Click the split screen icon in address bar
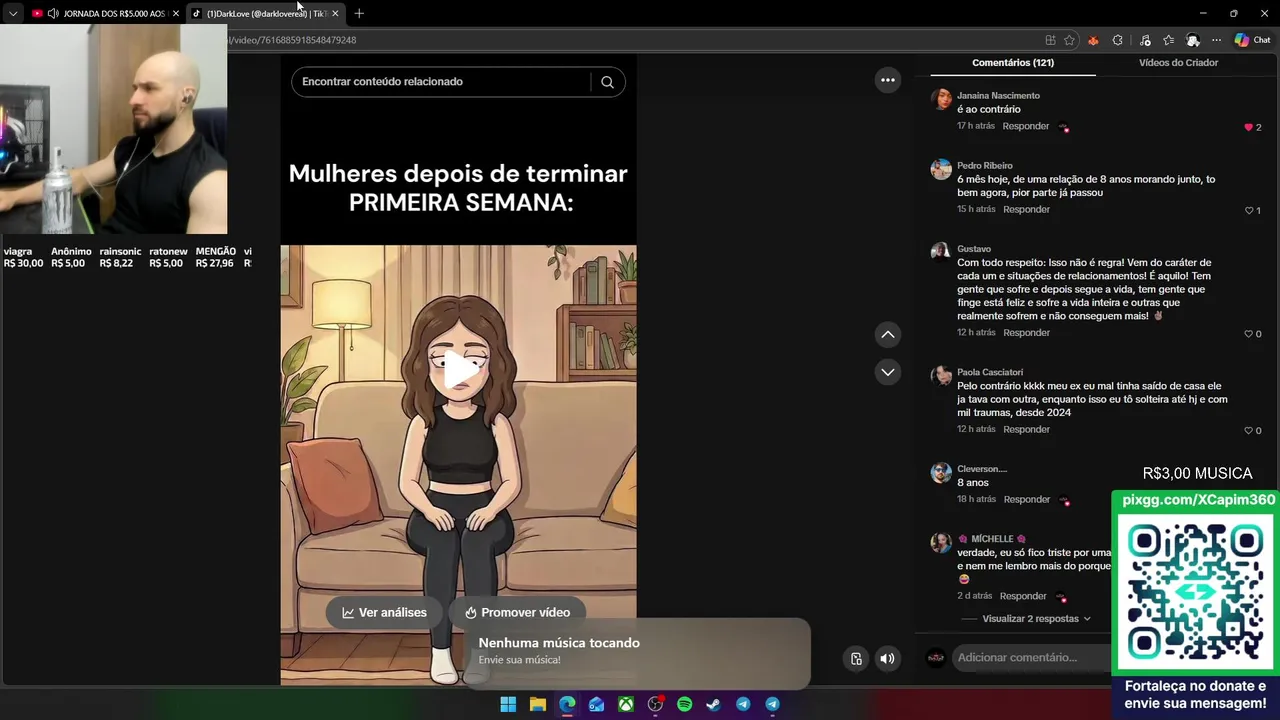The height and width of the screenshot is (720, 1280). 1050,40
